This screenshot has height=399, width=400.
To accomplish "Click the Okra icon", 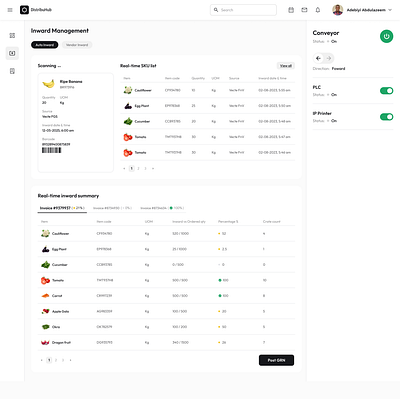I will (x=45, y=327).
